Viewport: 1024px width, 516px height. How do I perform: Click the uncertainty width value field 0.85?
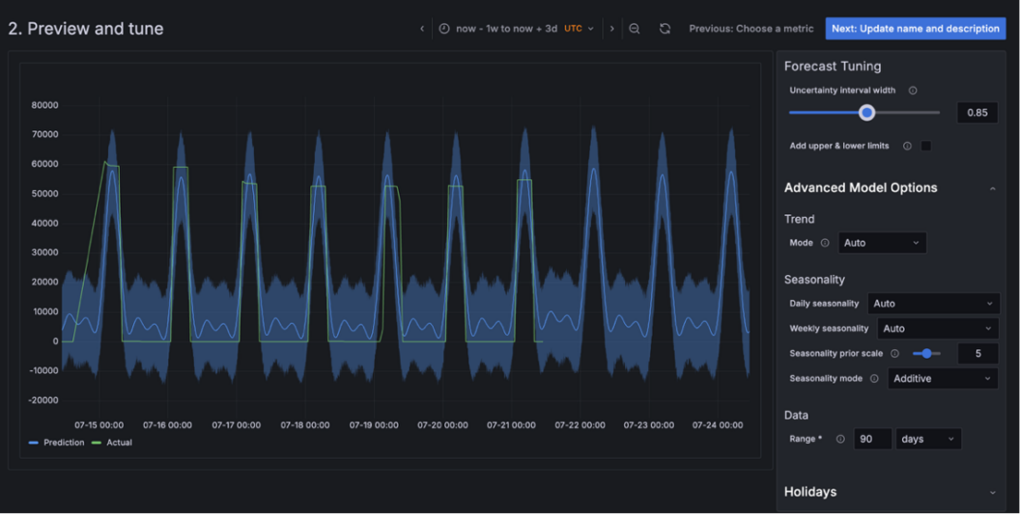tap(977, 113)
